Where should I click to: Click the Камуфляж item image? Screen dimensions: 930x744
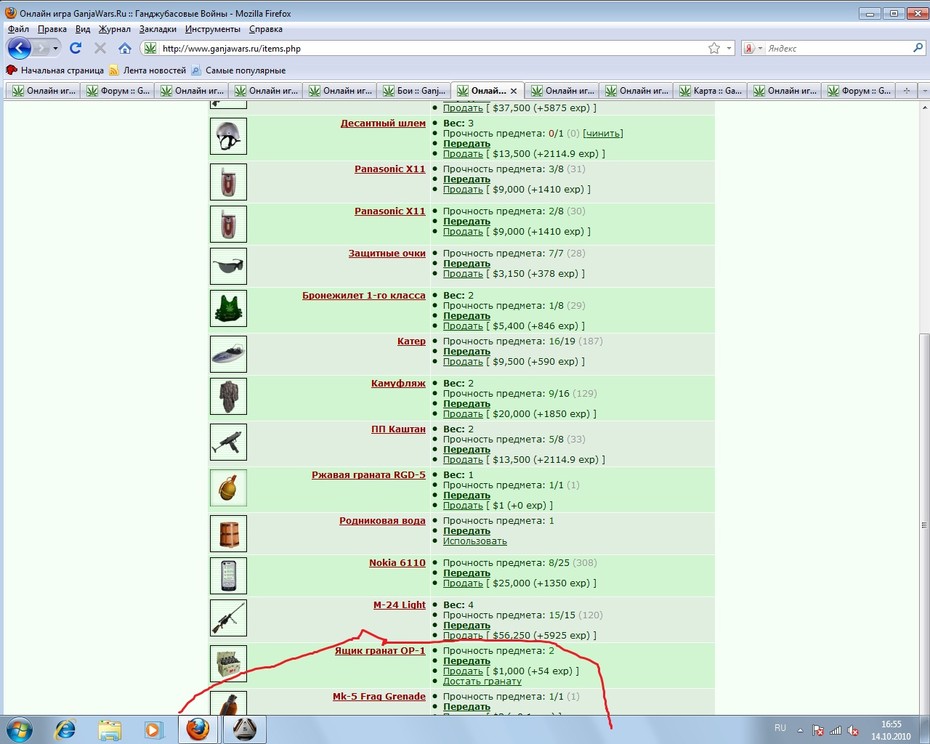[228, 396]
